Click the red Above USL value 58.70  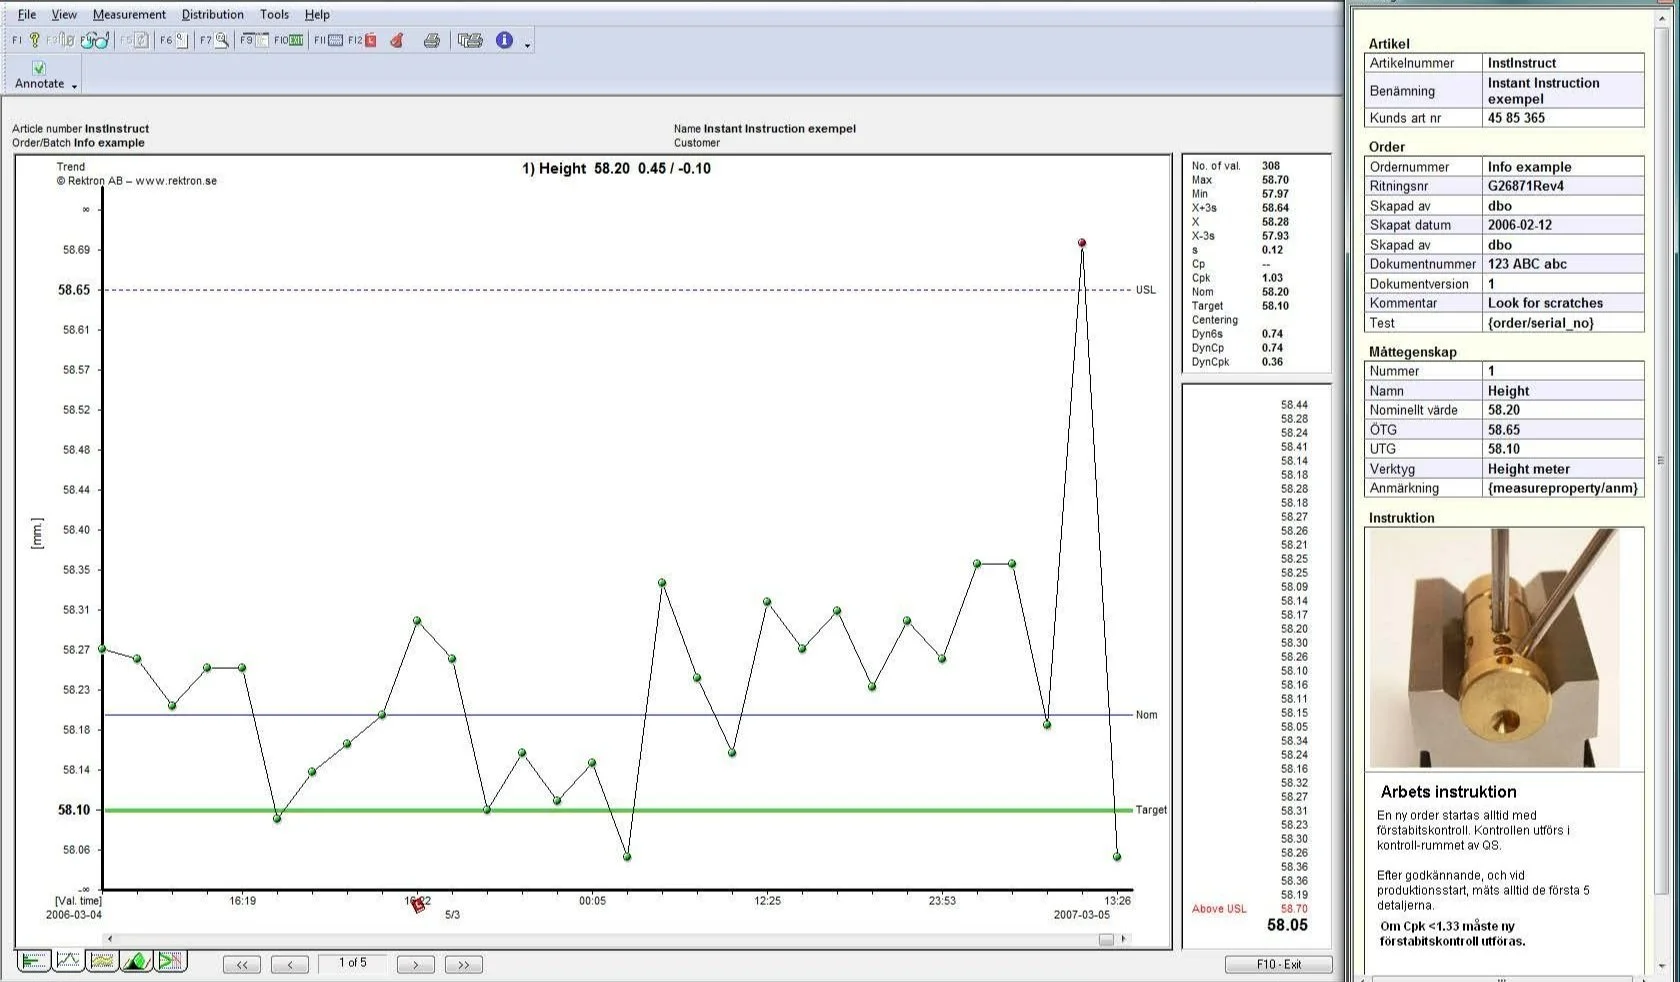[x=1294, y=909]
